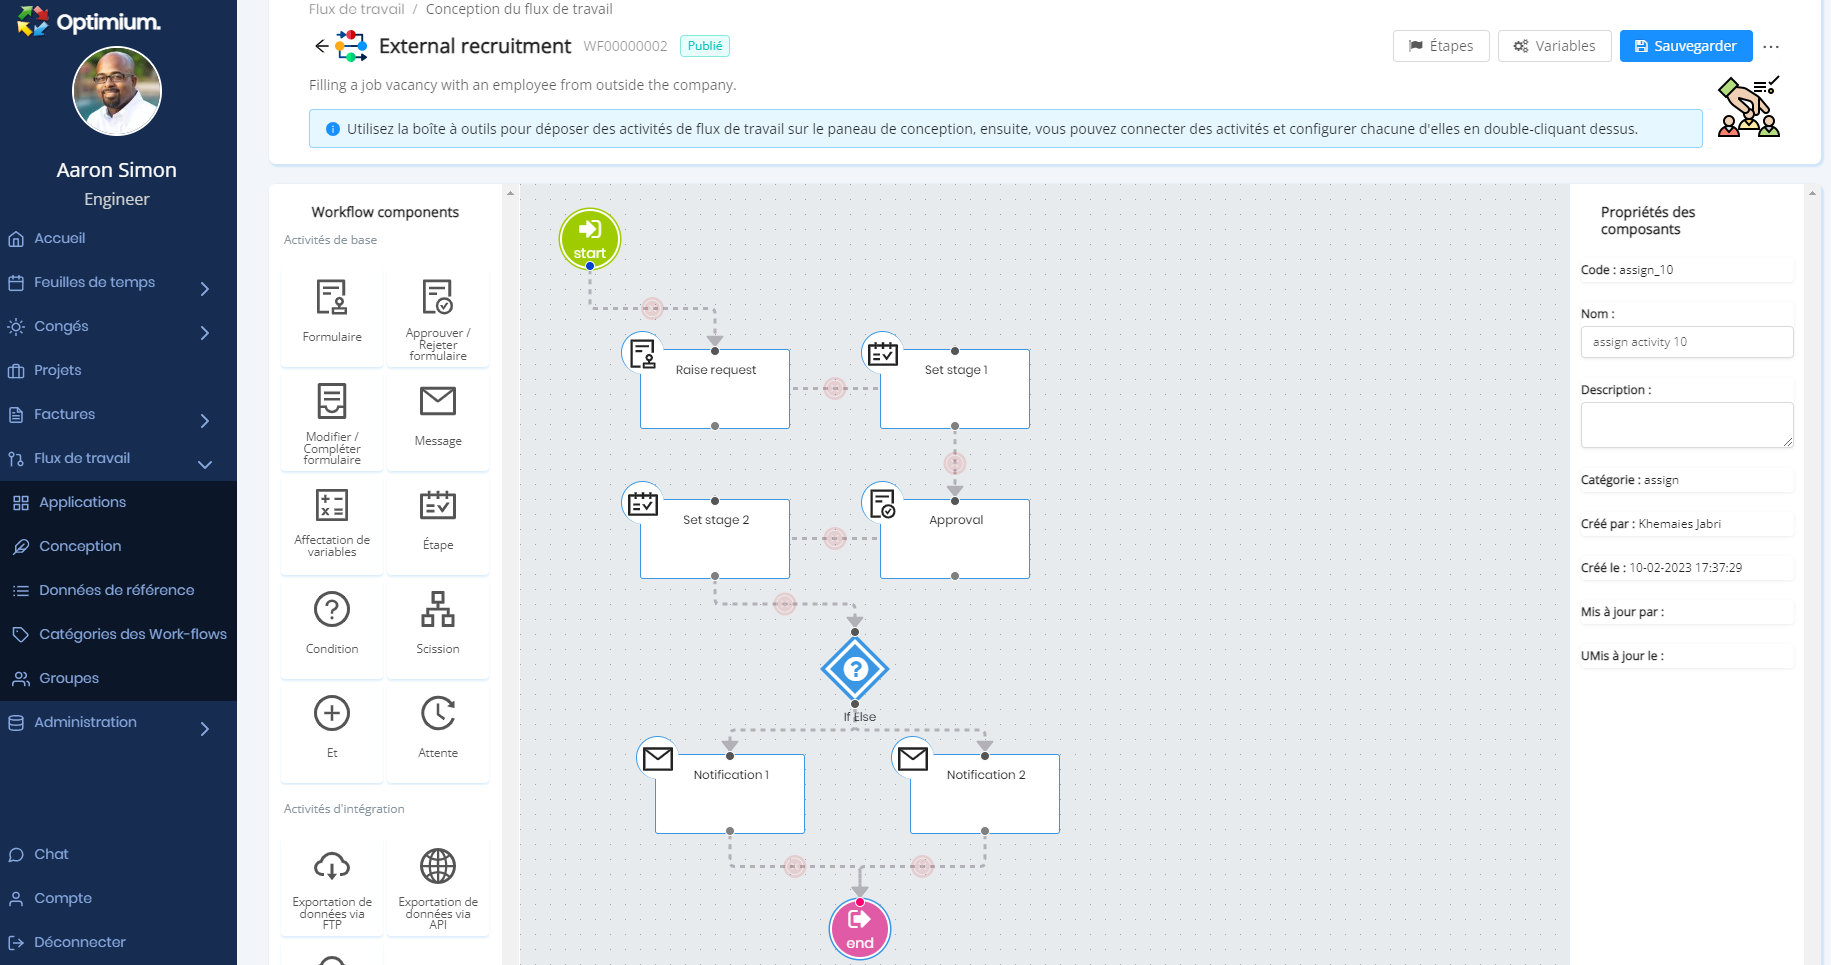Click the Sauvegarder button
The width and height of the screenshot is (1831, 965).
(1686, 46)
